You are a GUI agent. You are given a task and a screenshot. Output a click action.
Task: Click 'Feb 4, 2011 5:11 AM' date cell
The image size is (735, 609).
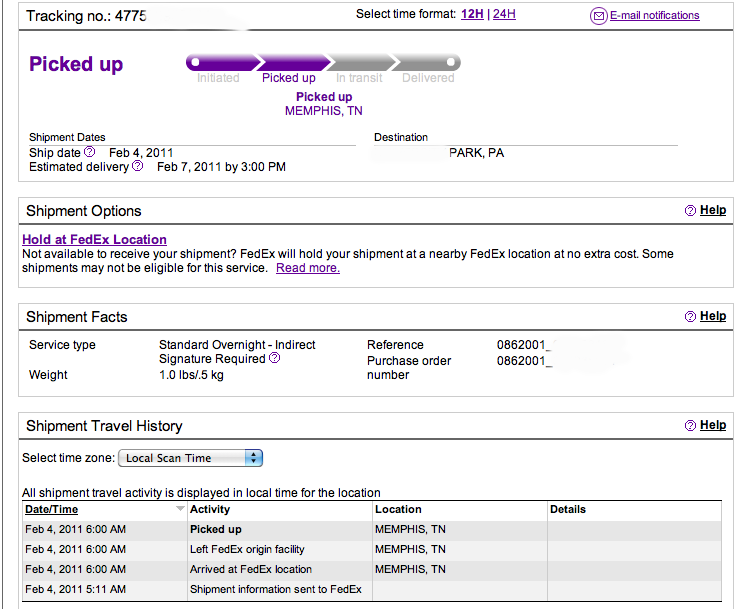tap(75, 589)
